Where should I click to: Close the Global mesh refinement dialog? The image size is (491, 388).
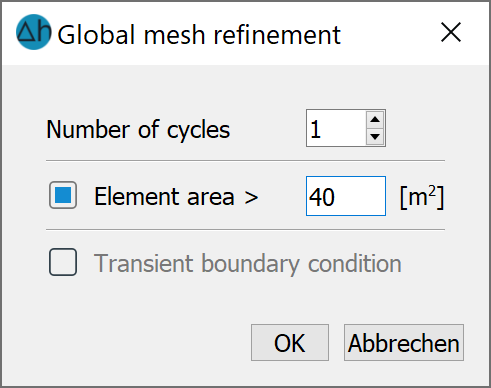[x=451, y=32]
